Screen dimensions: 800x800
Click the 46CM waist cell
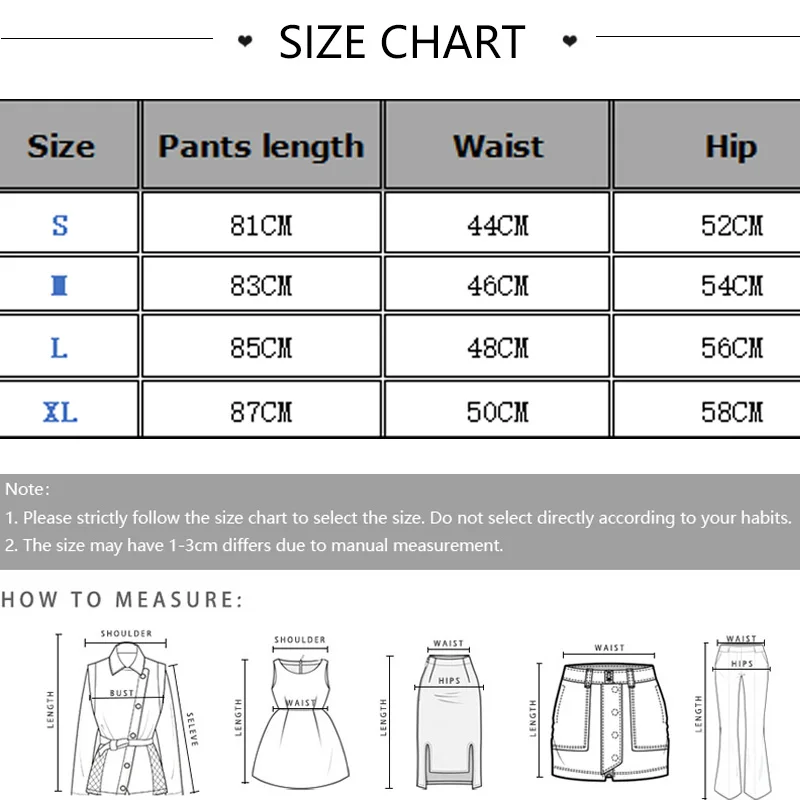coord(498,286)
